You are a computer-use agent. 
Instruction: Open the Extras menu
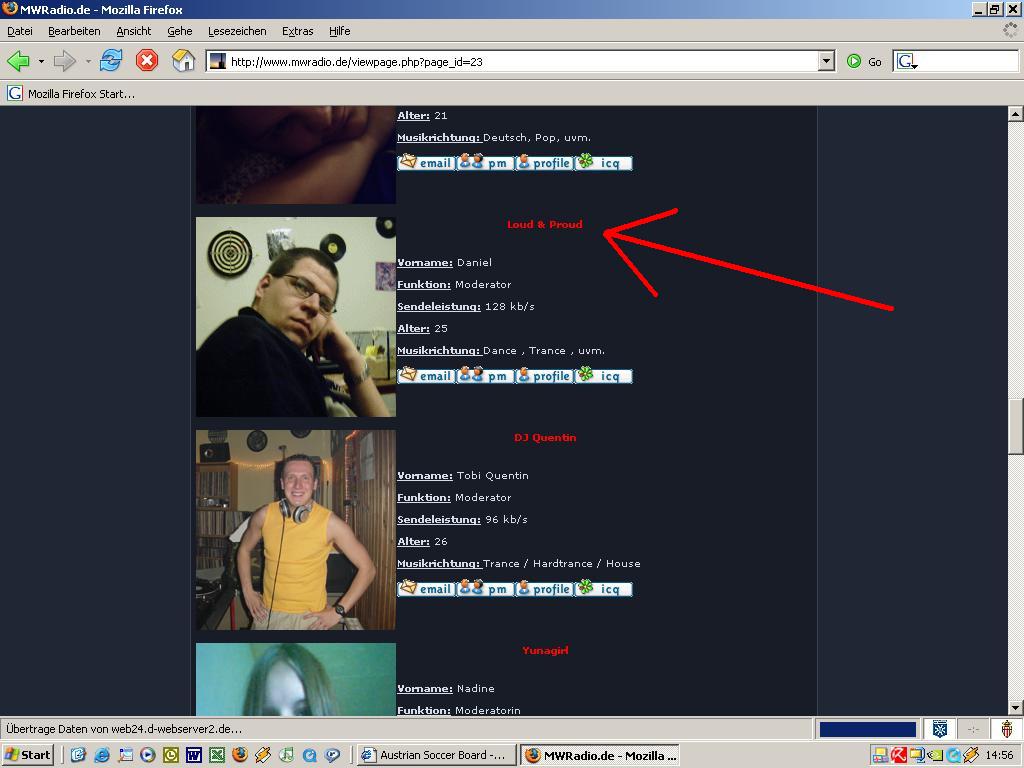click(x=298, y=31)
